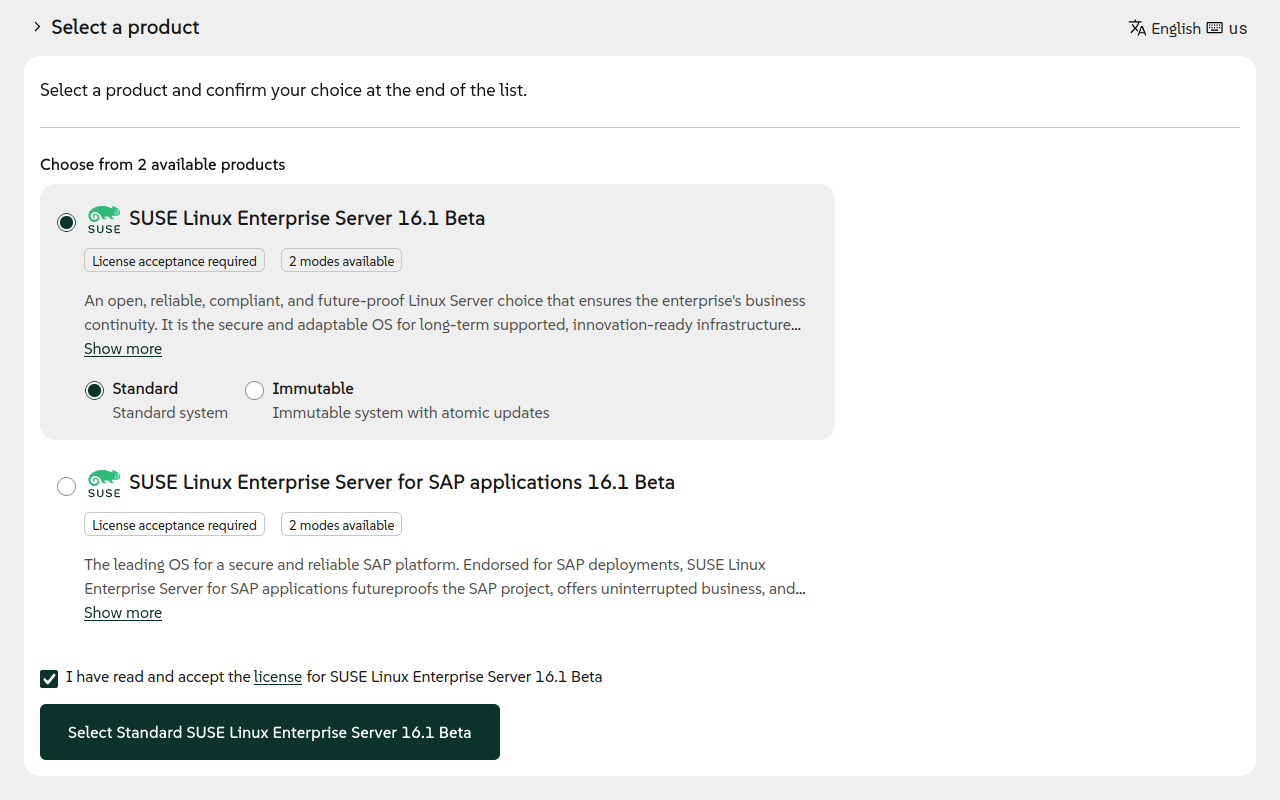This screenshot has width=1280, height=800.
Task: Click the keyboard layout icon
Action: [x=1214, y=28]
